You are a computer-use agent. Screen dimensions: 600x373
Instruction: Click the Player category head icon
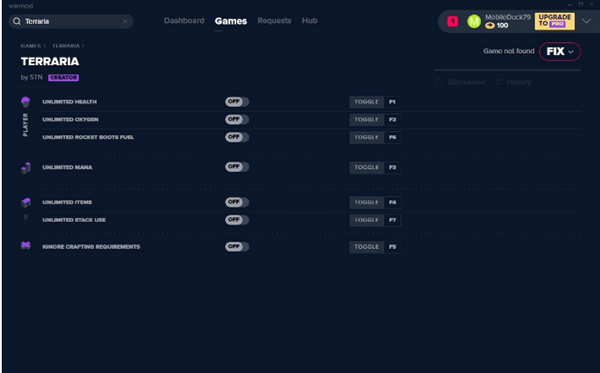[26, 102]
